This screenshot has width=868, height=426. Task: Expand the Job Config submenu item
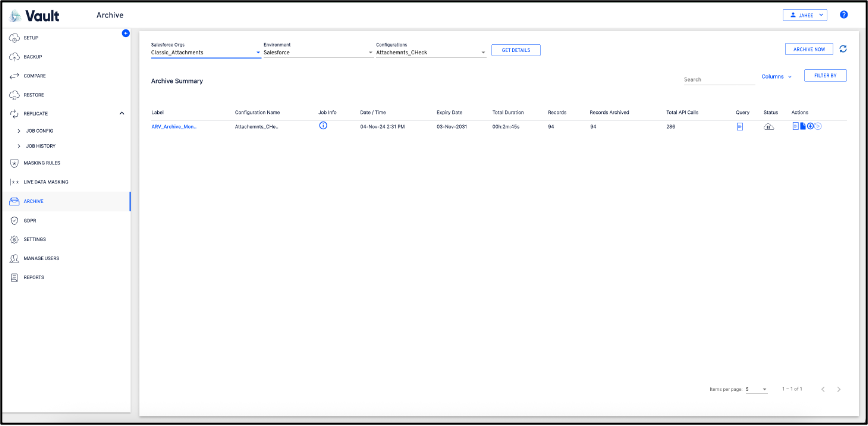pos(40,131)
